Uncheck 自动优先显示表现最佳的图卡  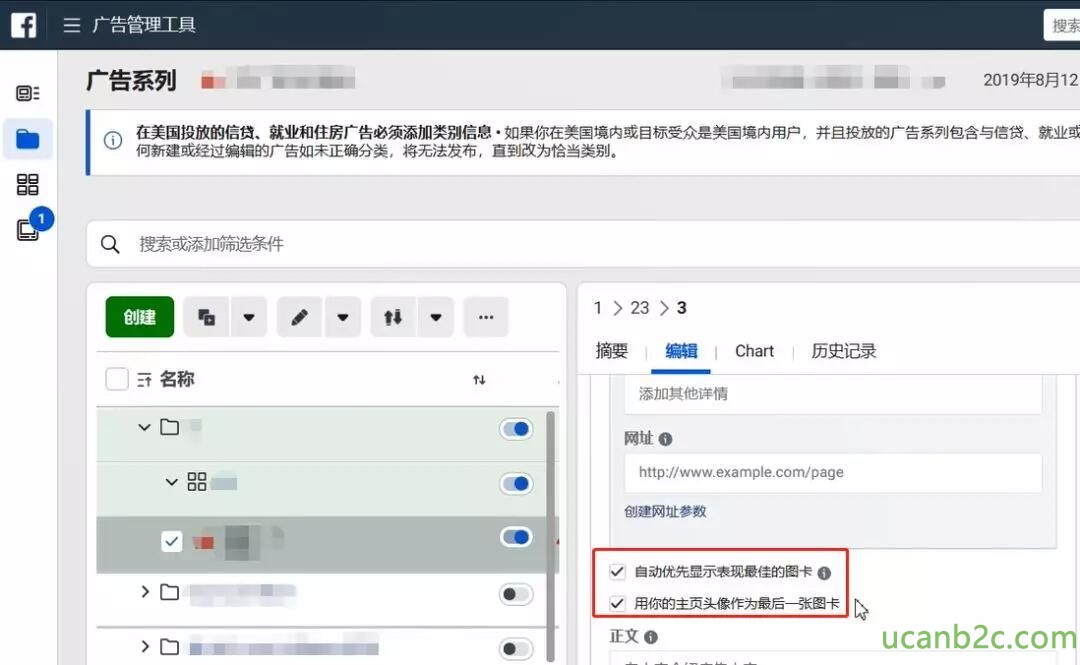click(x=617, y=571)
